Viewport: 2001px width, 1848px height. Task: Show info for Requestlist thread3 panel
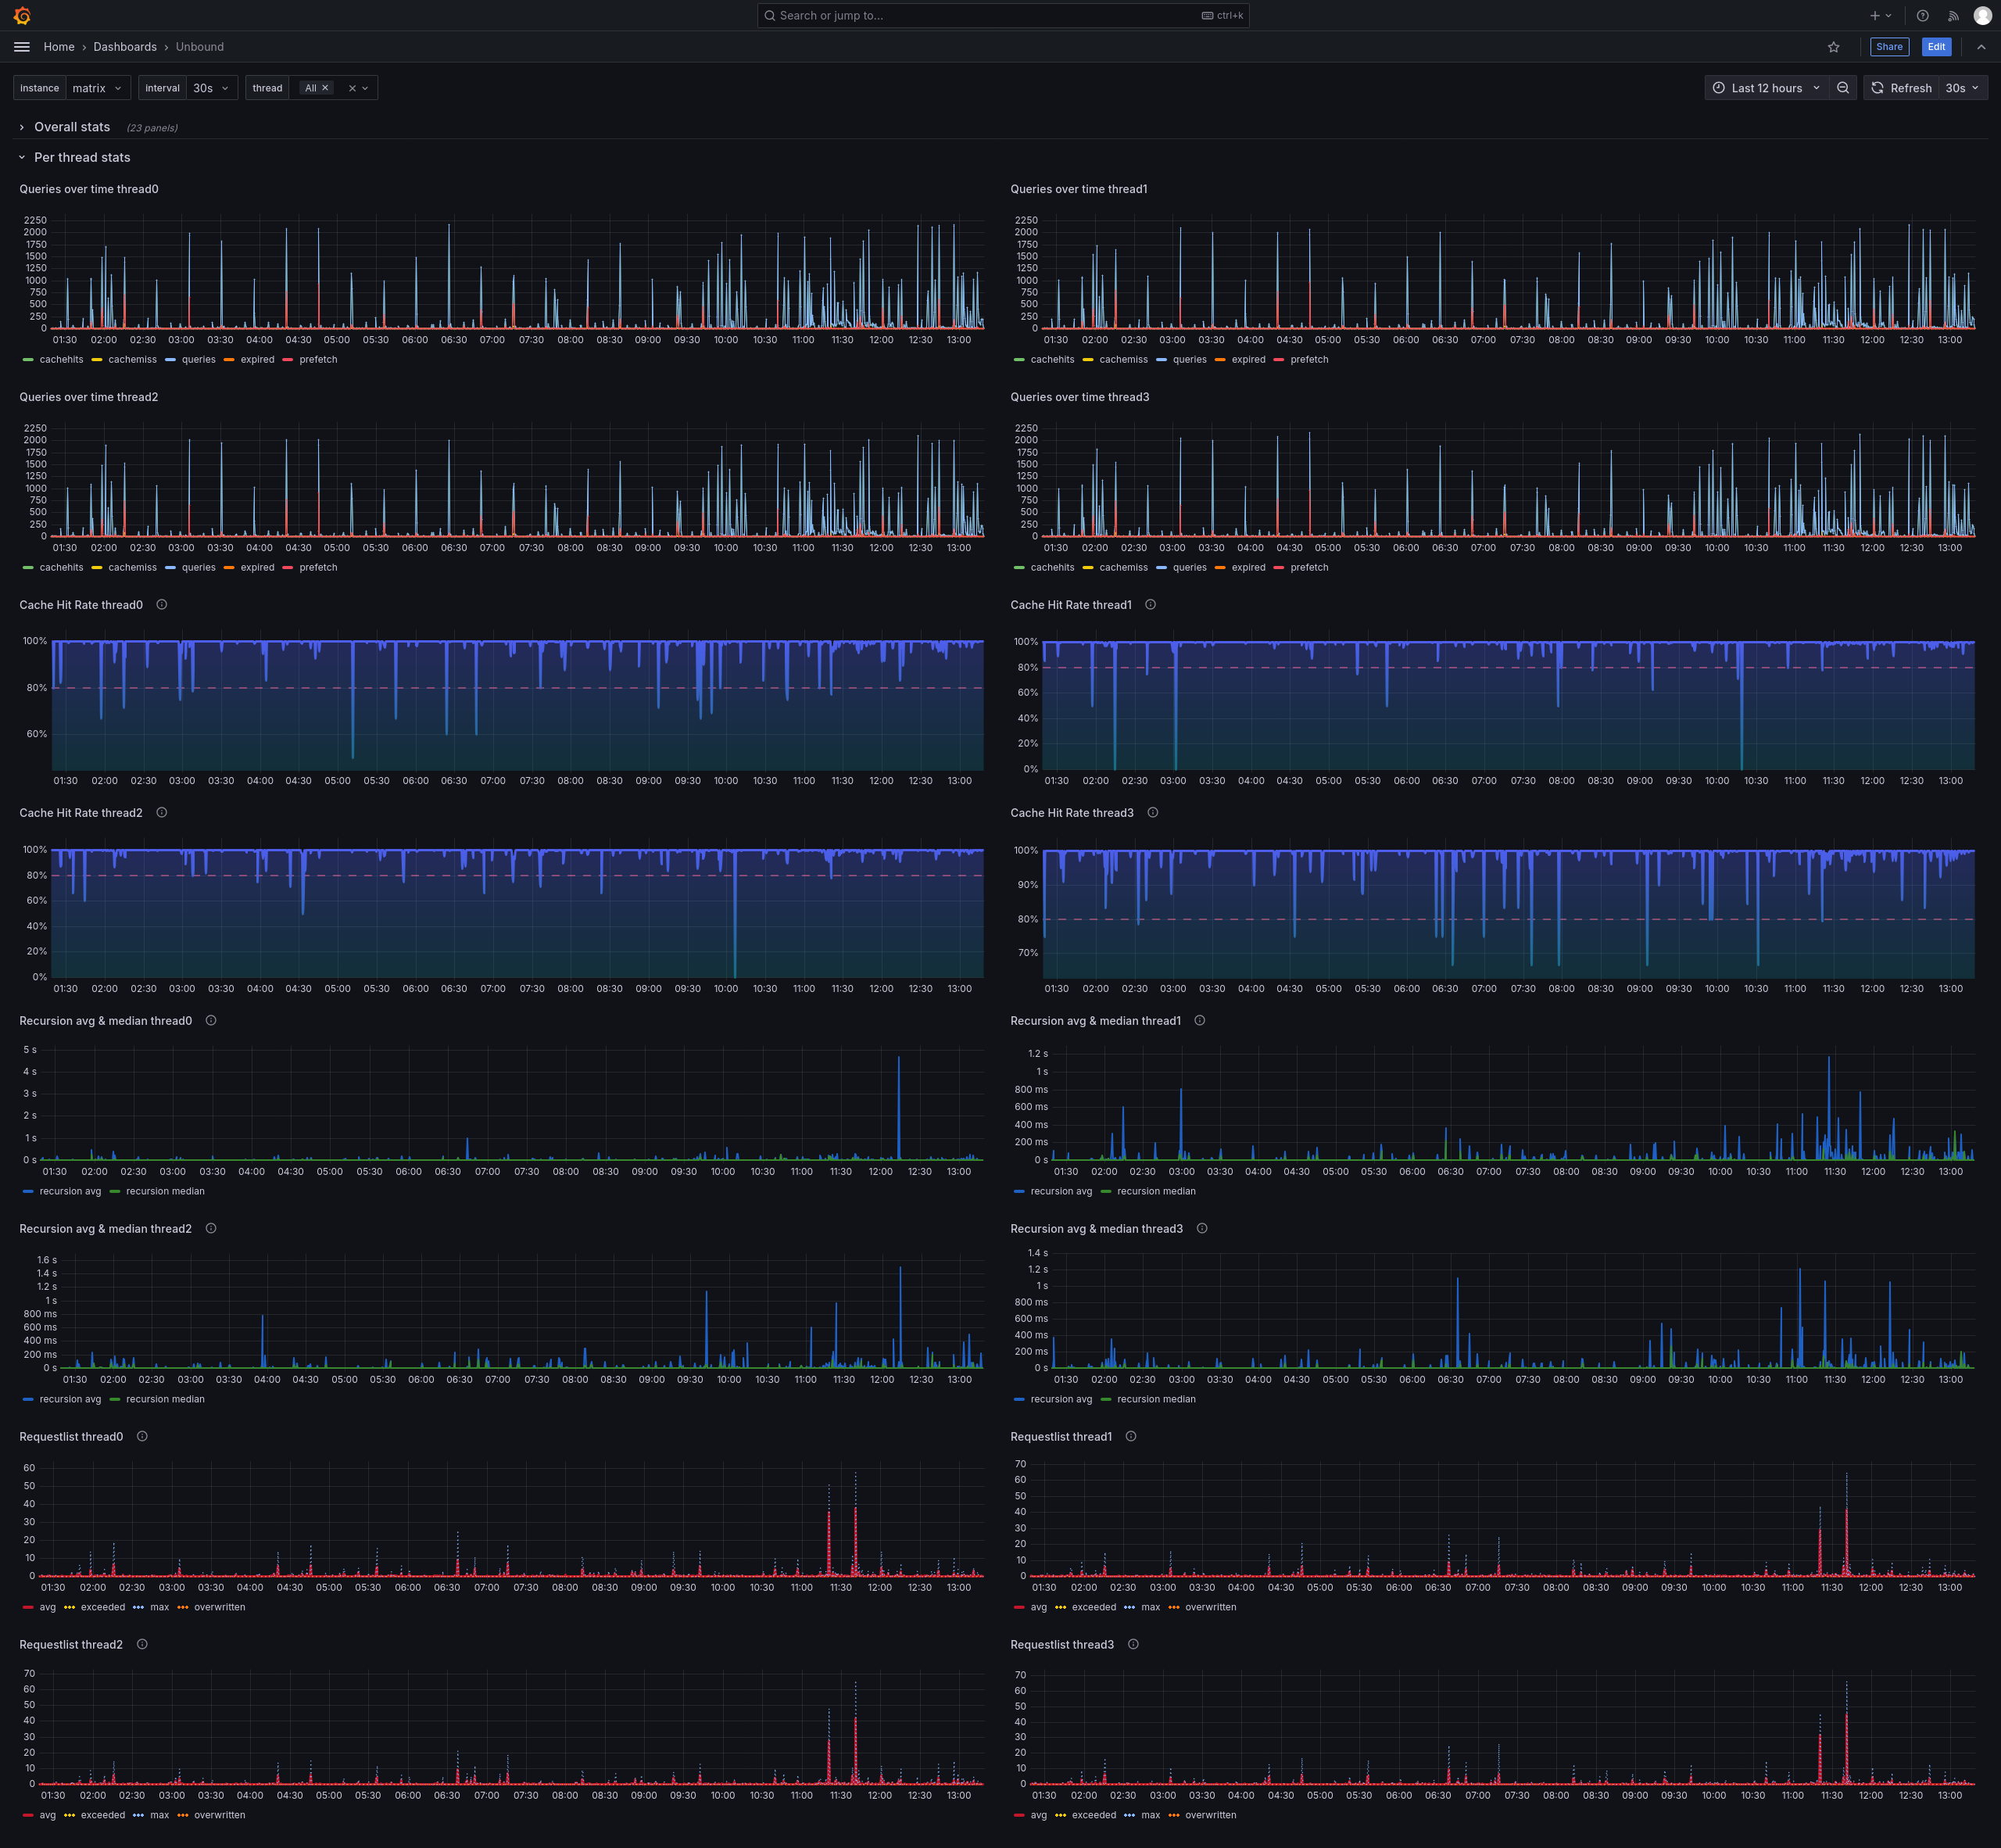[x=1133, y=1645]
